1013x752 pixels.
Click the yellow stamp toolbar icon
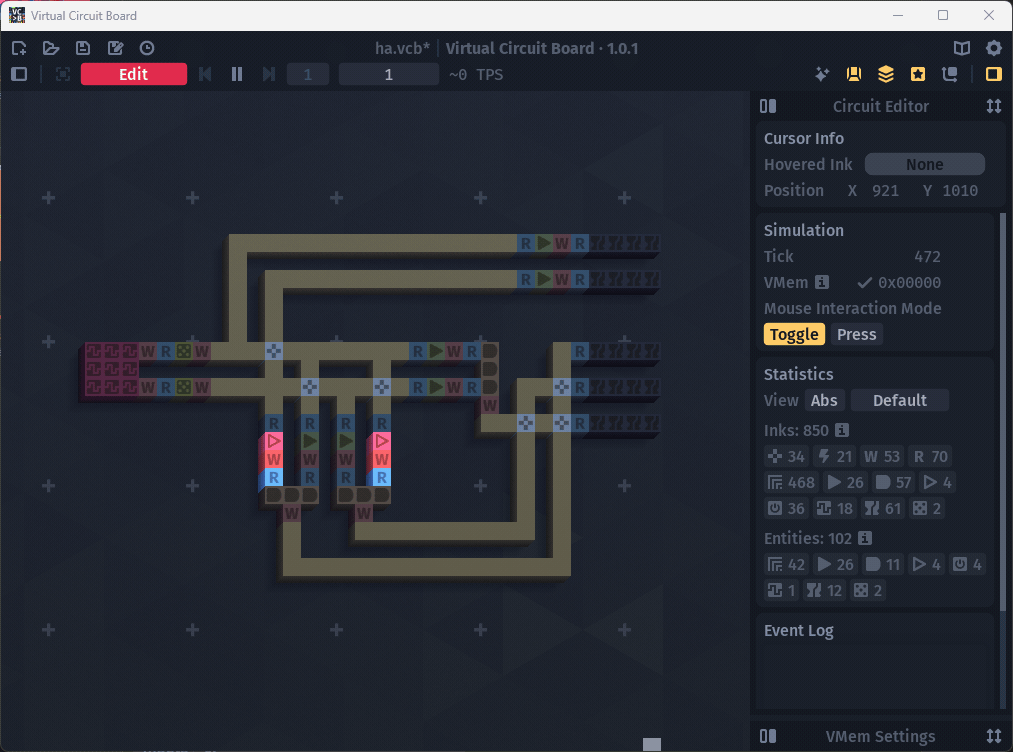853,74
